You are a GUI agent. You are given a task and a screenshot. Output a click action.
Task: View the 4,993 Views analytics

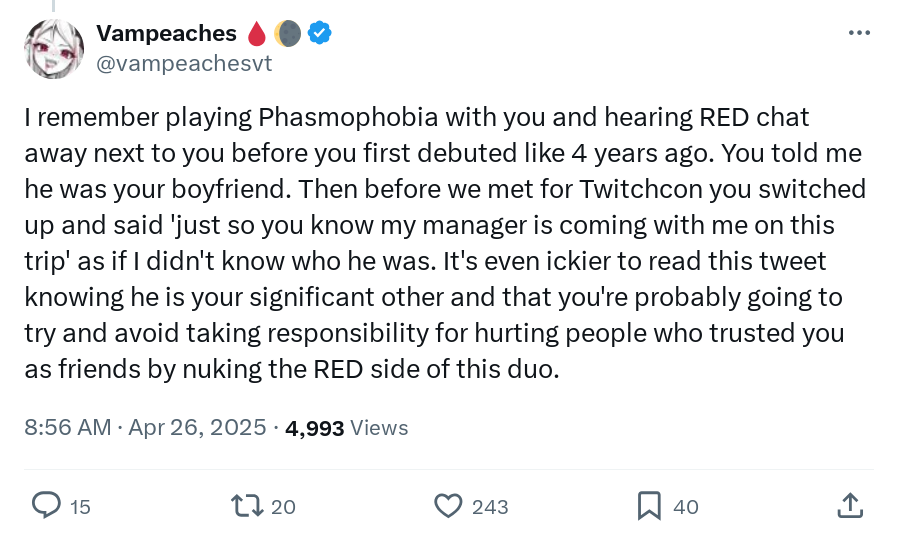pyautogui.click(x=347, y=428)
